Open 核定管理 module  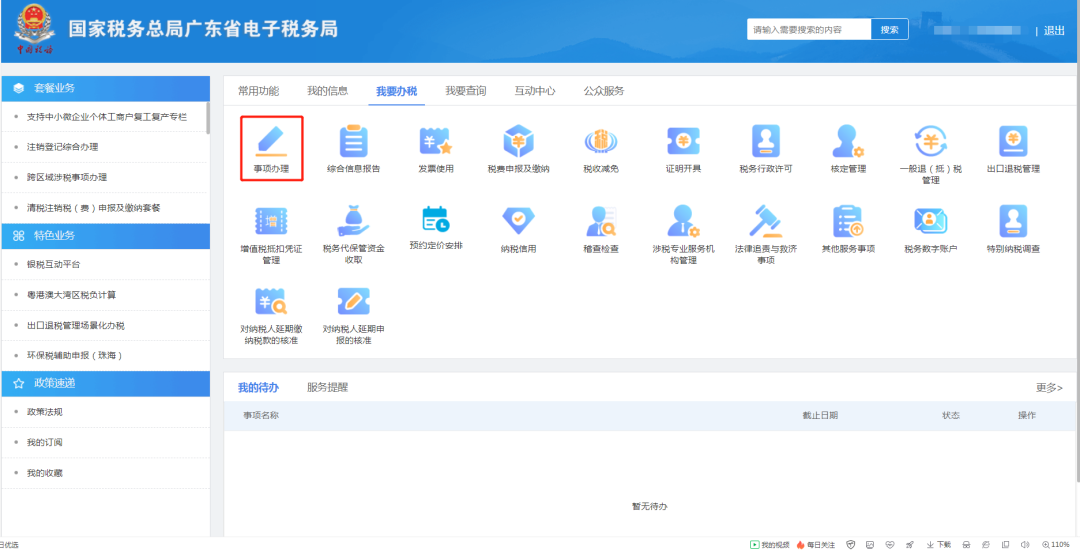[x=848, y=149]
